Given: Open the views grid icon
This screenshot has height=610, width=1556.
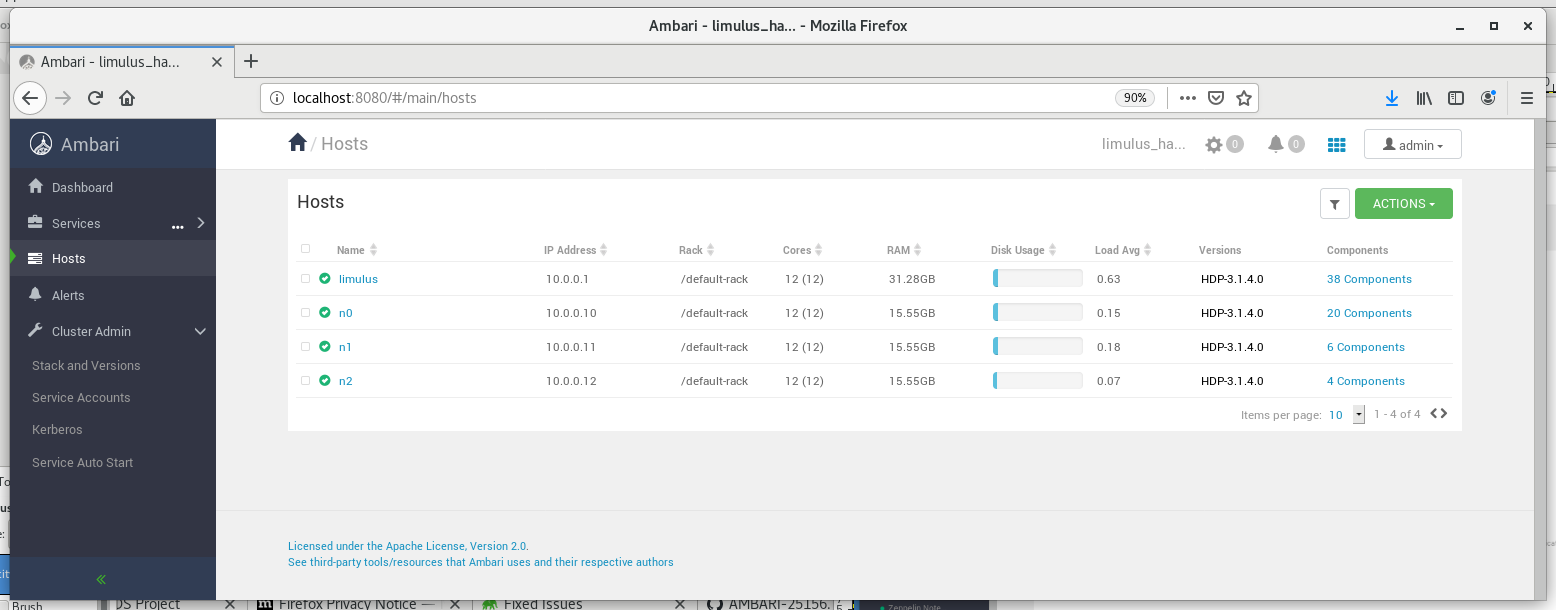Looking at the screenshot, I should click(1336, 145).
